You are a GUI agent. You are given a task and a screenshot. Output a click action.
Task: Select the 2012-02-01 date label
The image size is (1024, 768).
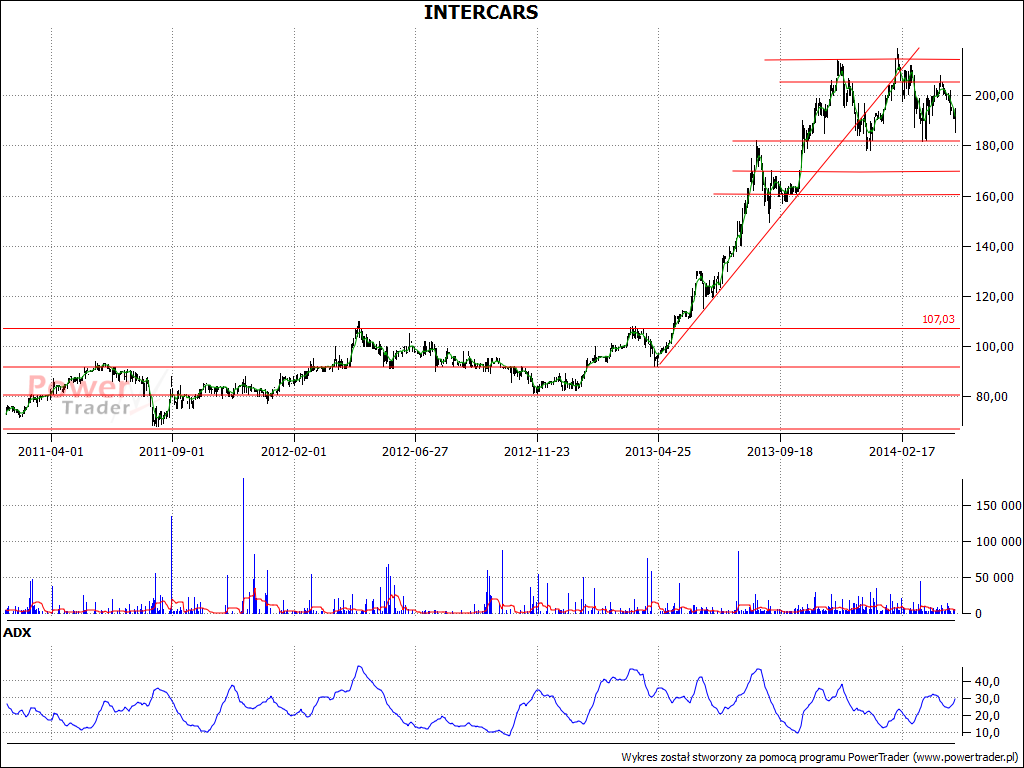tap(294, 451)
